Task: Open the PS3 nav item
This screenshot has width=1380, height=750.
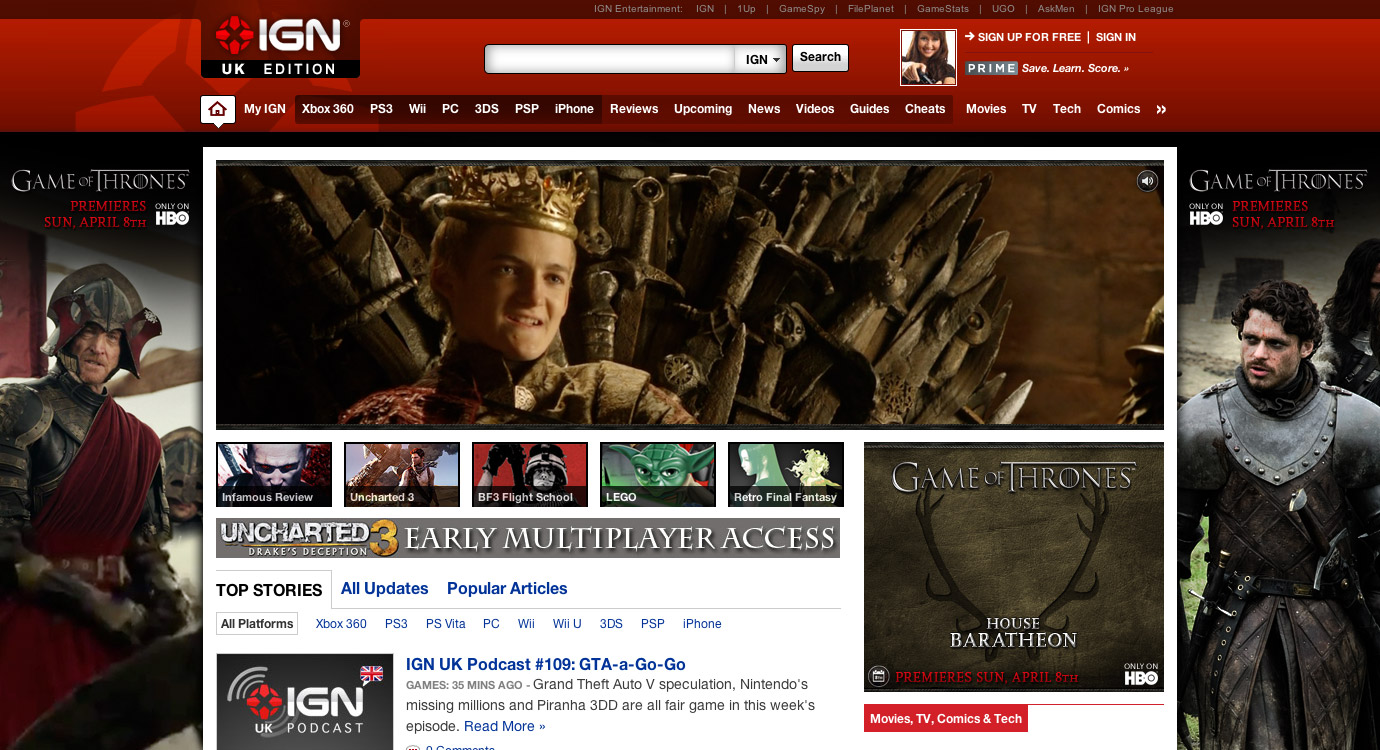Action: click(381, 109)
